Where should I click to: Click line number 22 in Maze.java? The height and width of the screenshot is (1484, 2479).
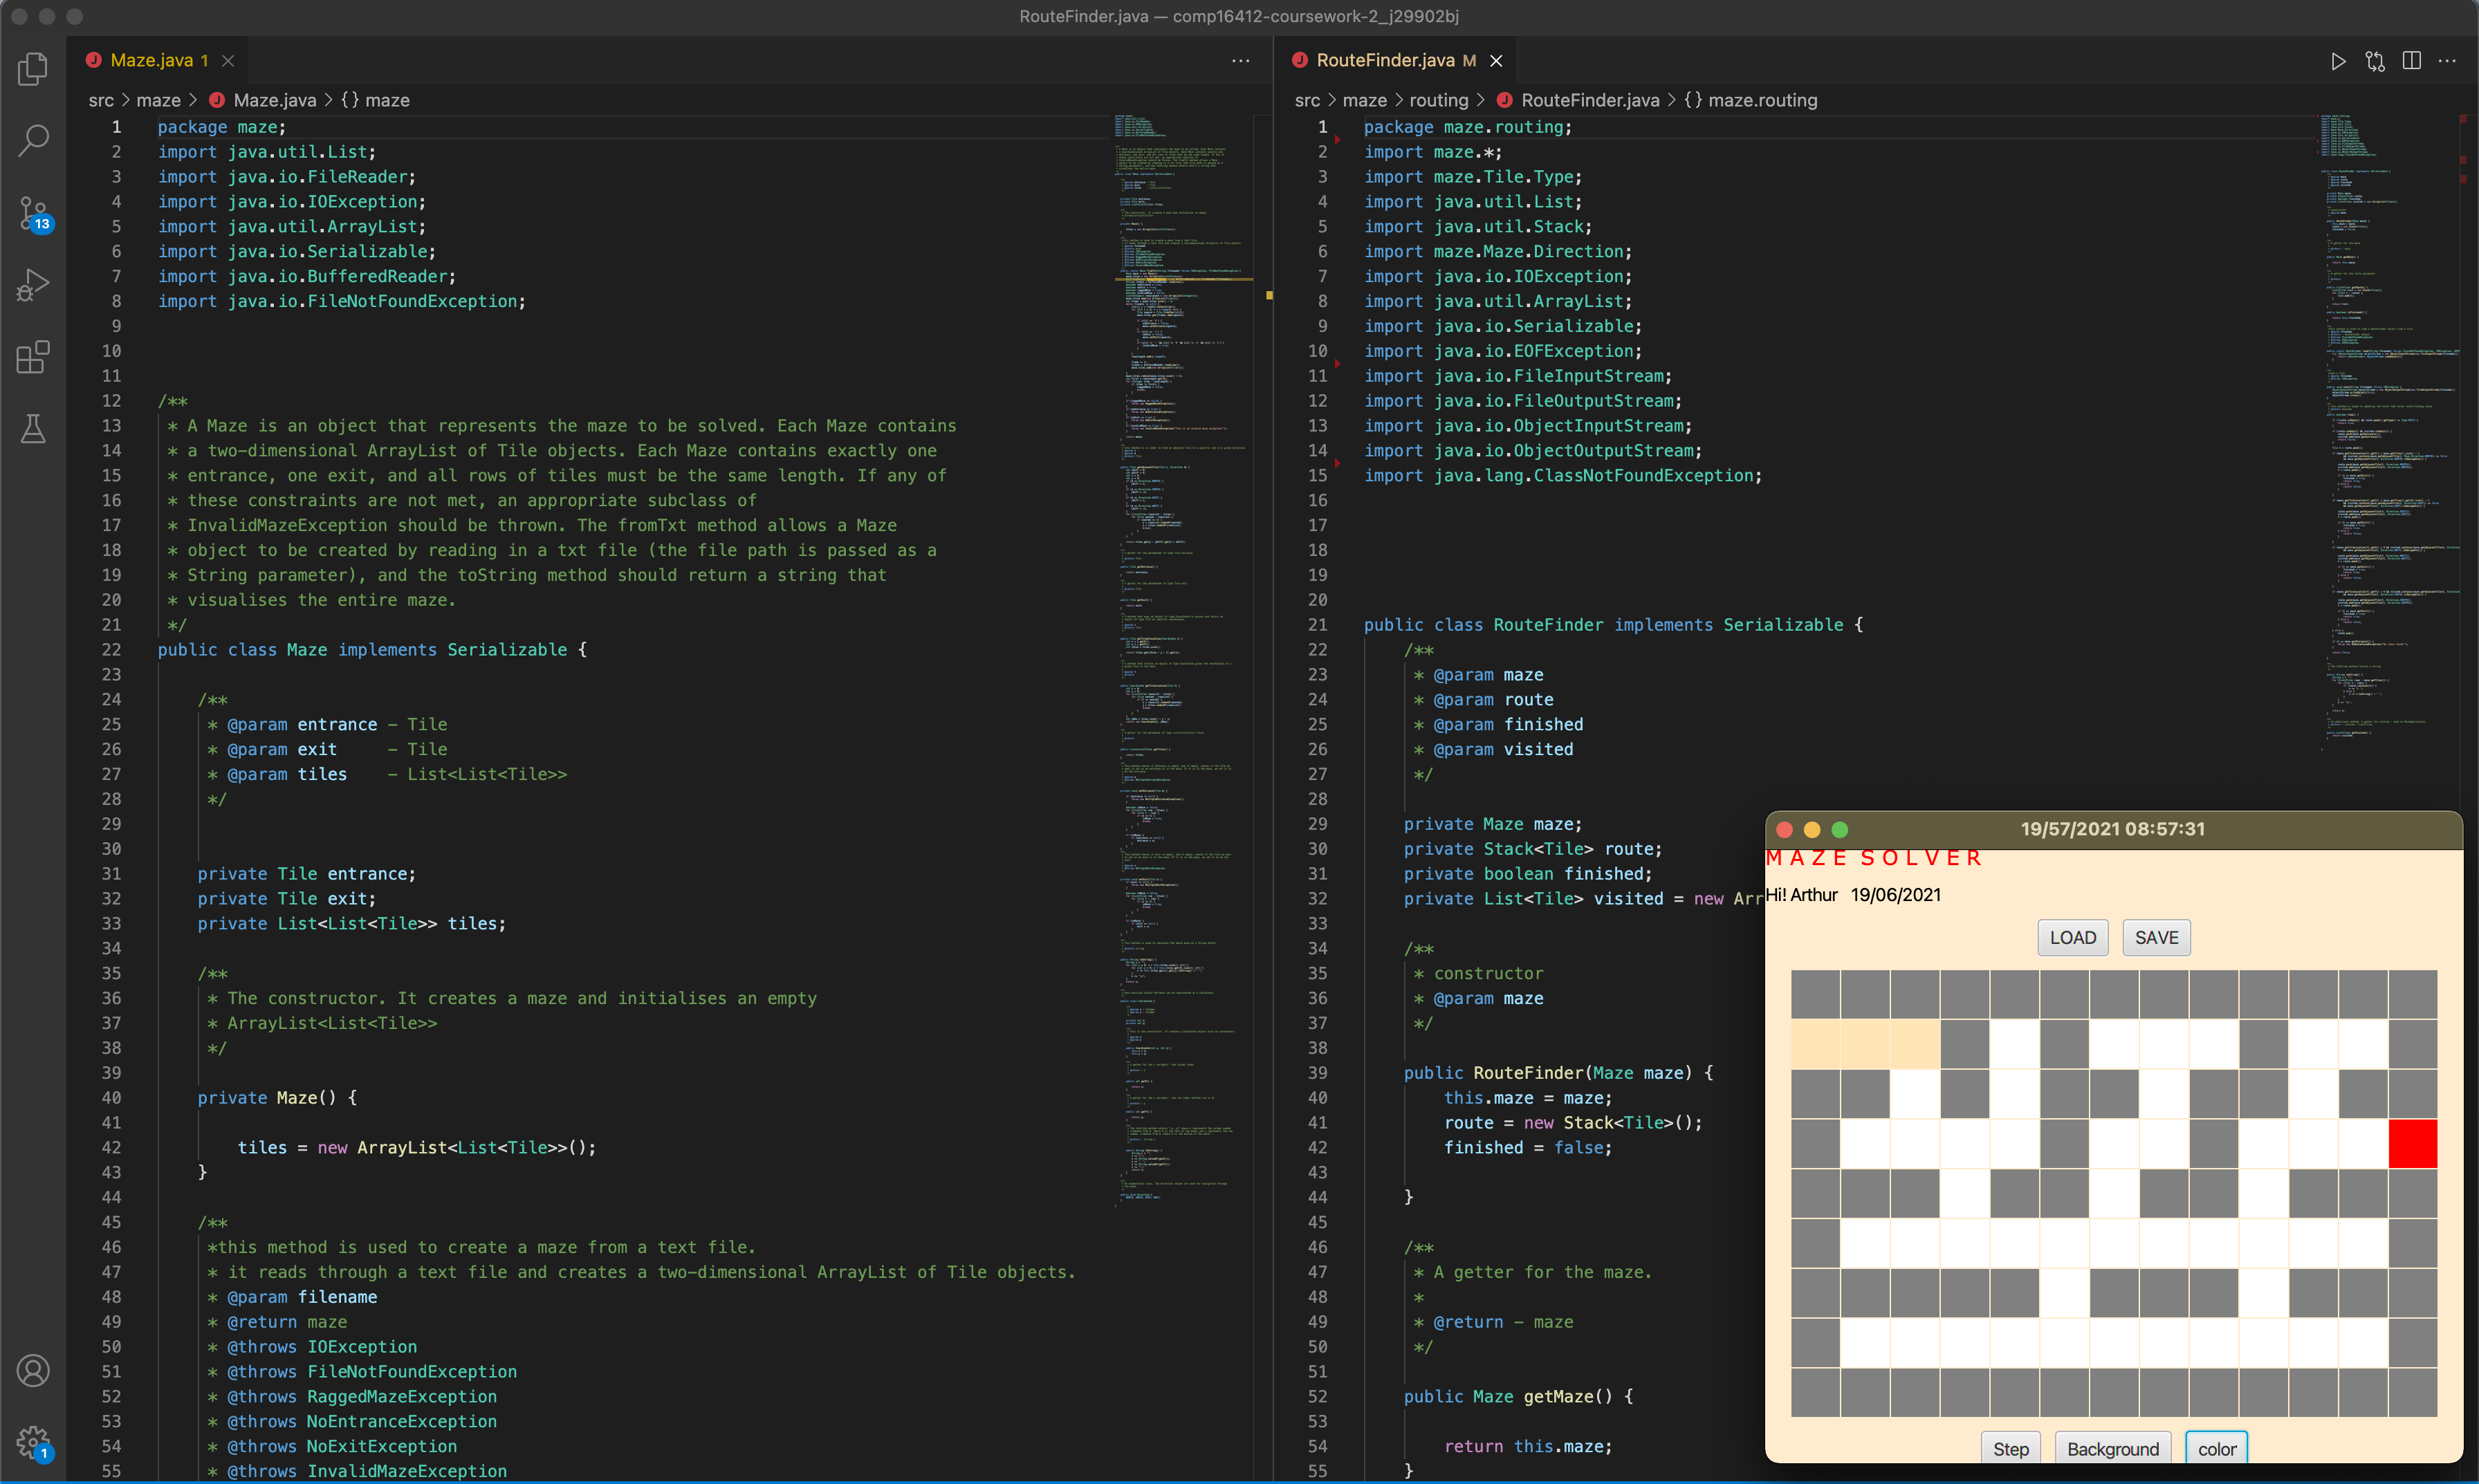point(111,649)
